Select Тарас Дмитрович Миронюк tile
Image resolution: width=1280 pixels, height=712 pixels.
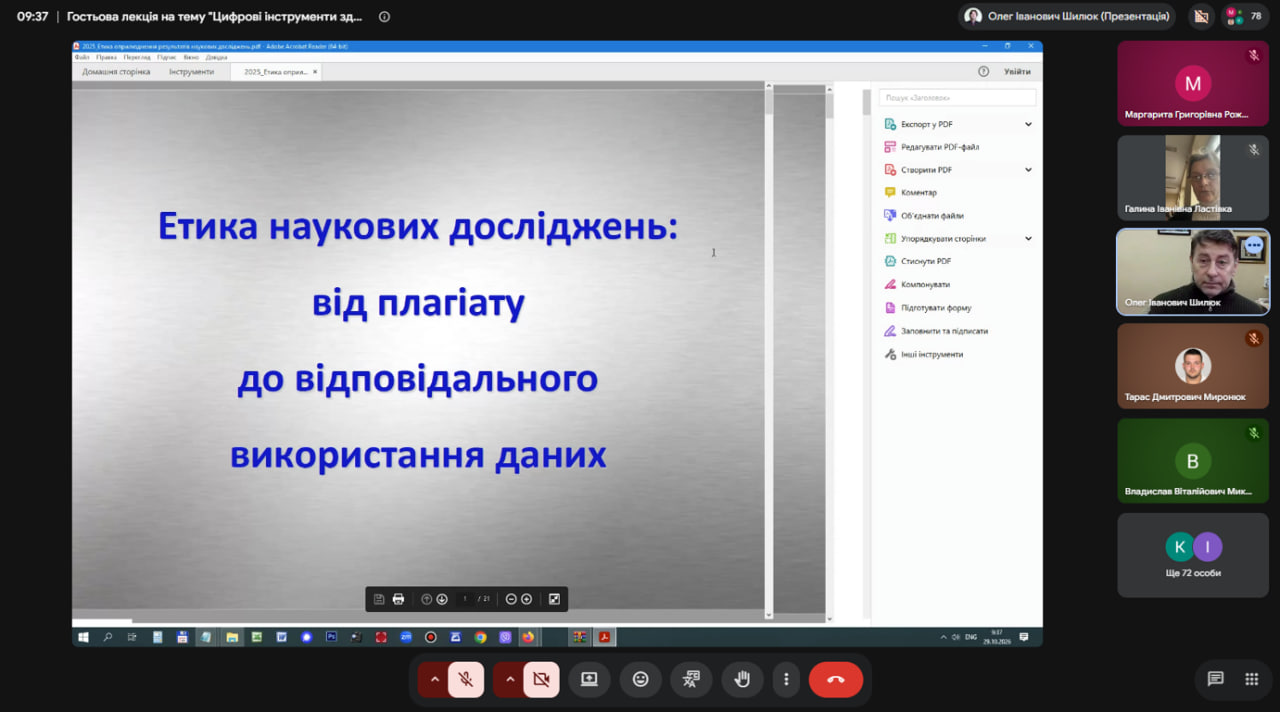[x=1193, y=365]
